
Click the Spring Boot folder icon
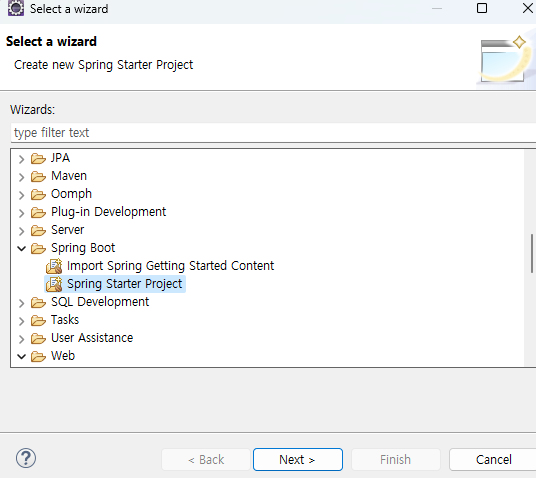[x=38, y=249]
